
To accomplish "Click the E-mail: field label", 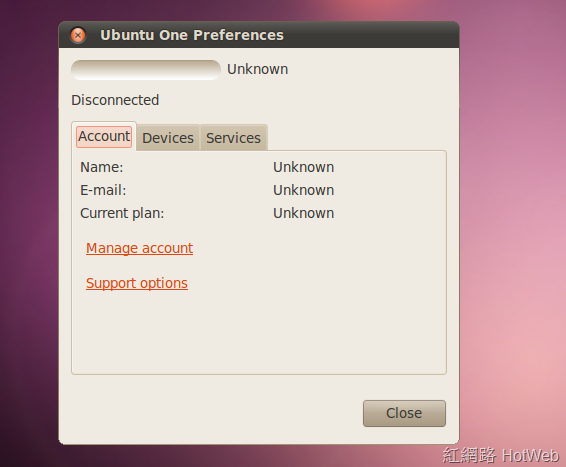I will point(103,190).
